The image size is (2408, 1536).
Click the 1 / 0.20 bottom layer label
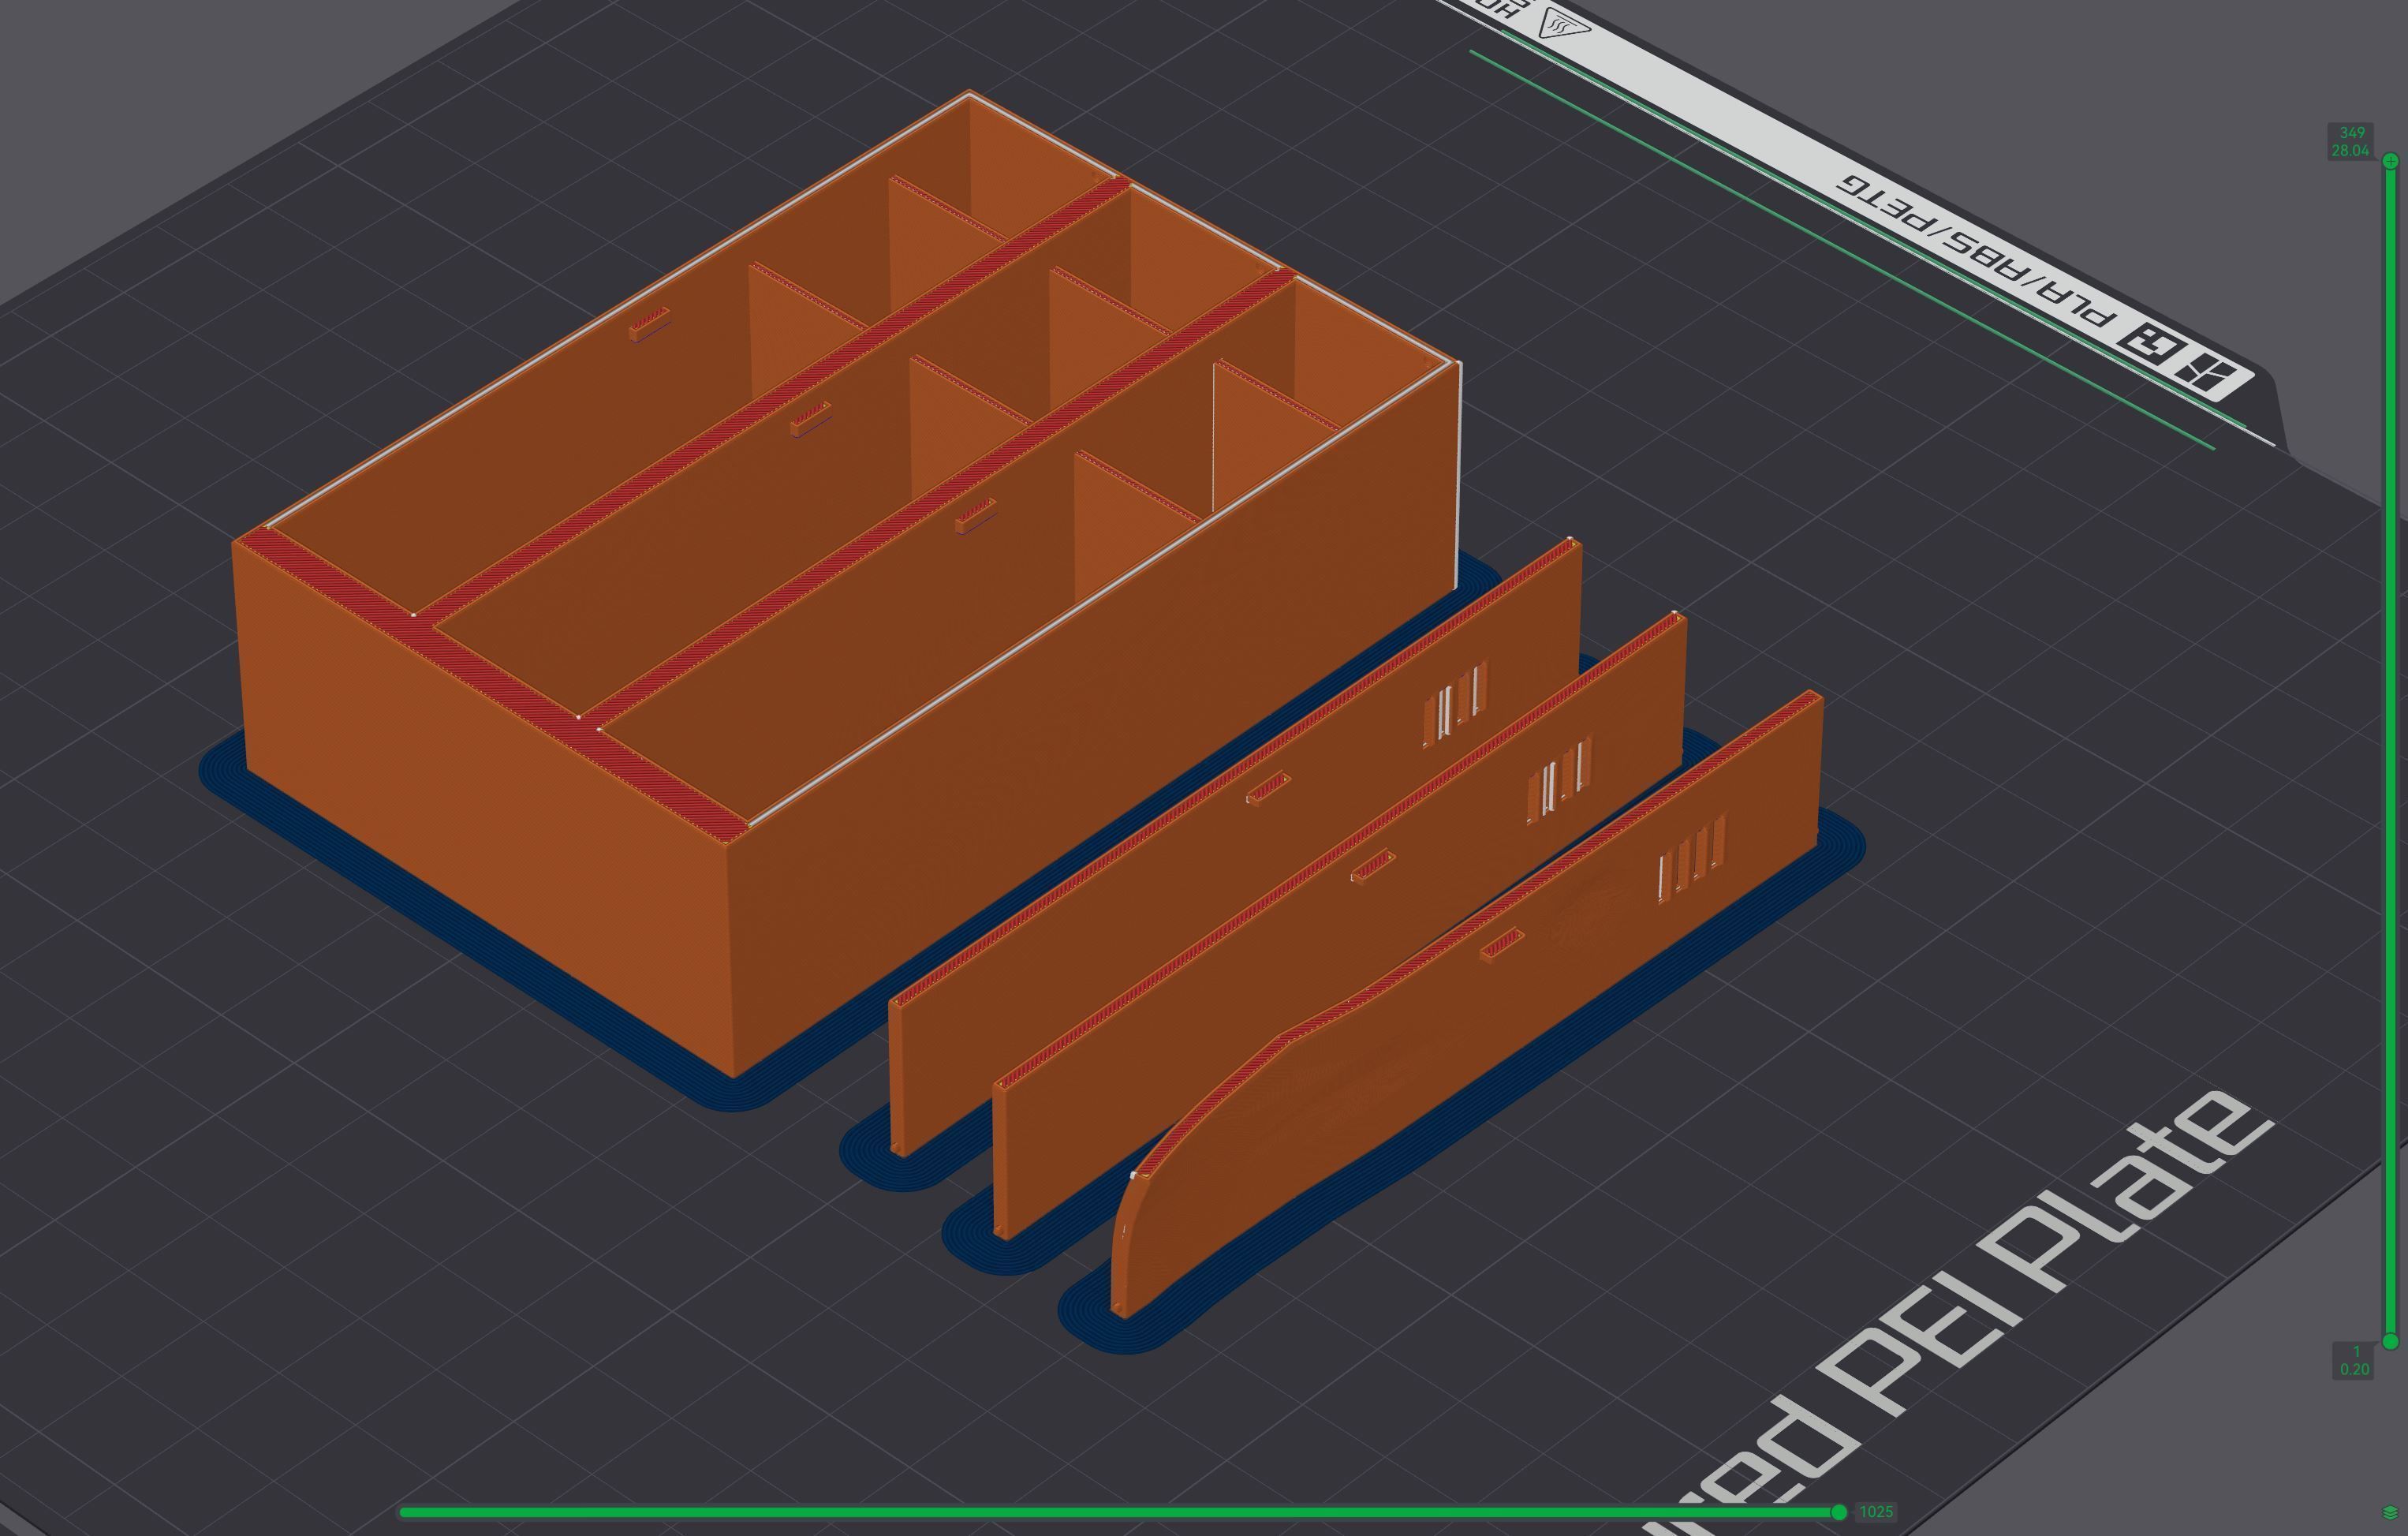click(2355, 1360)
